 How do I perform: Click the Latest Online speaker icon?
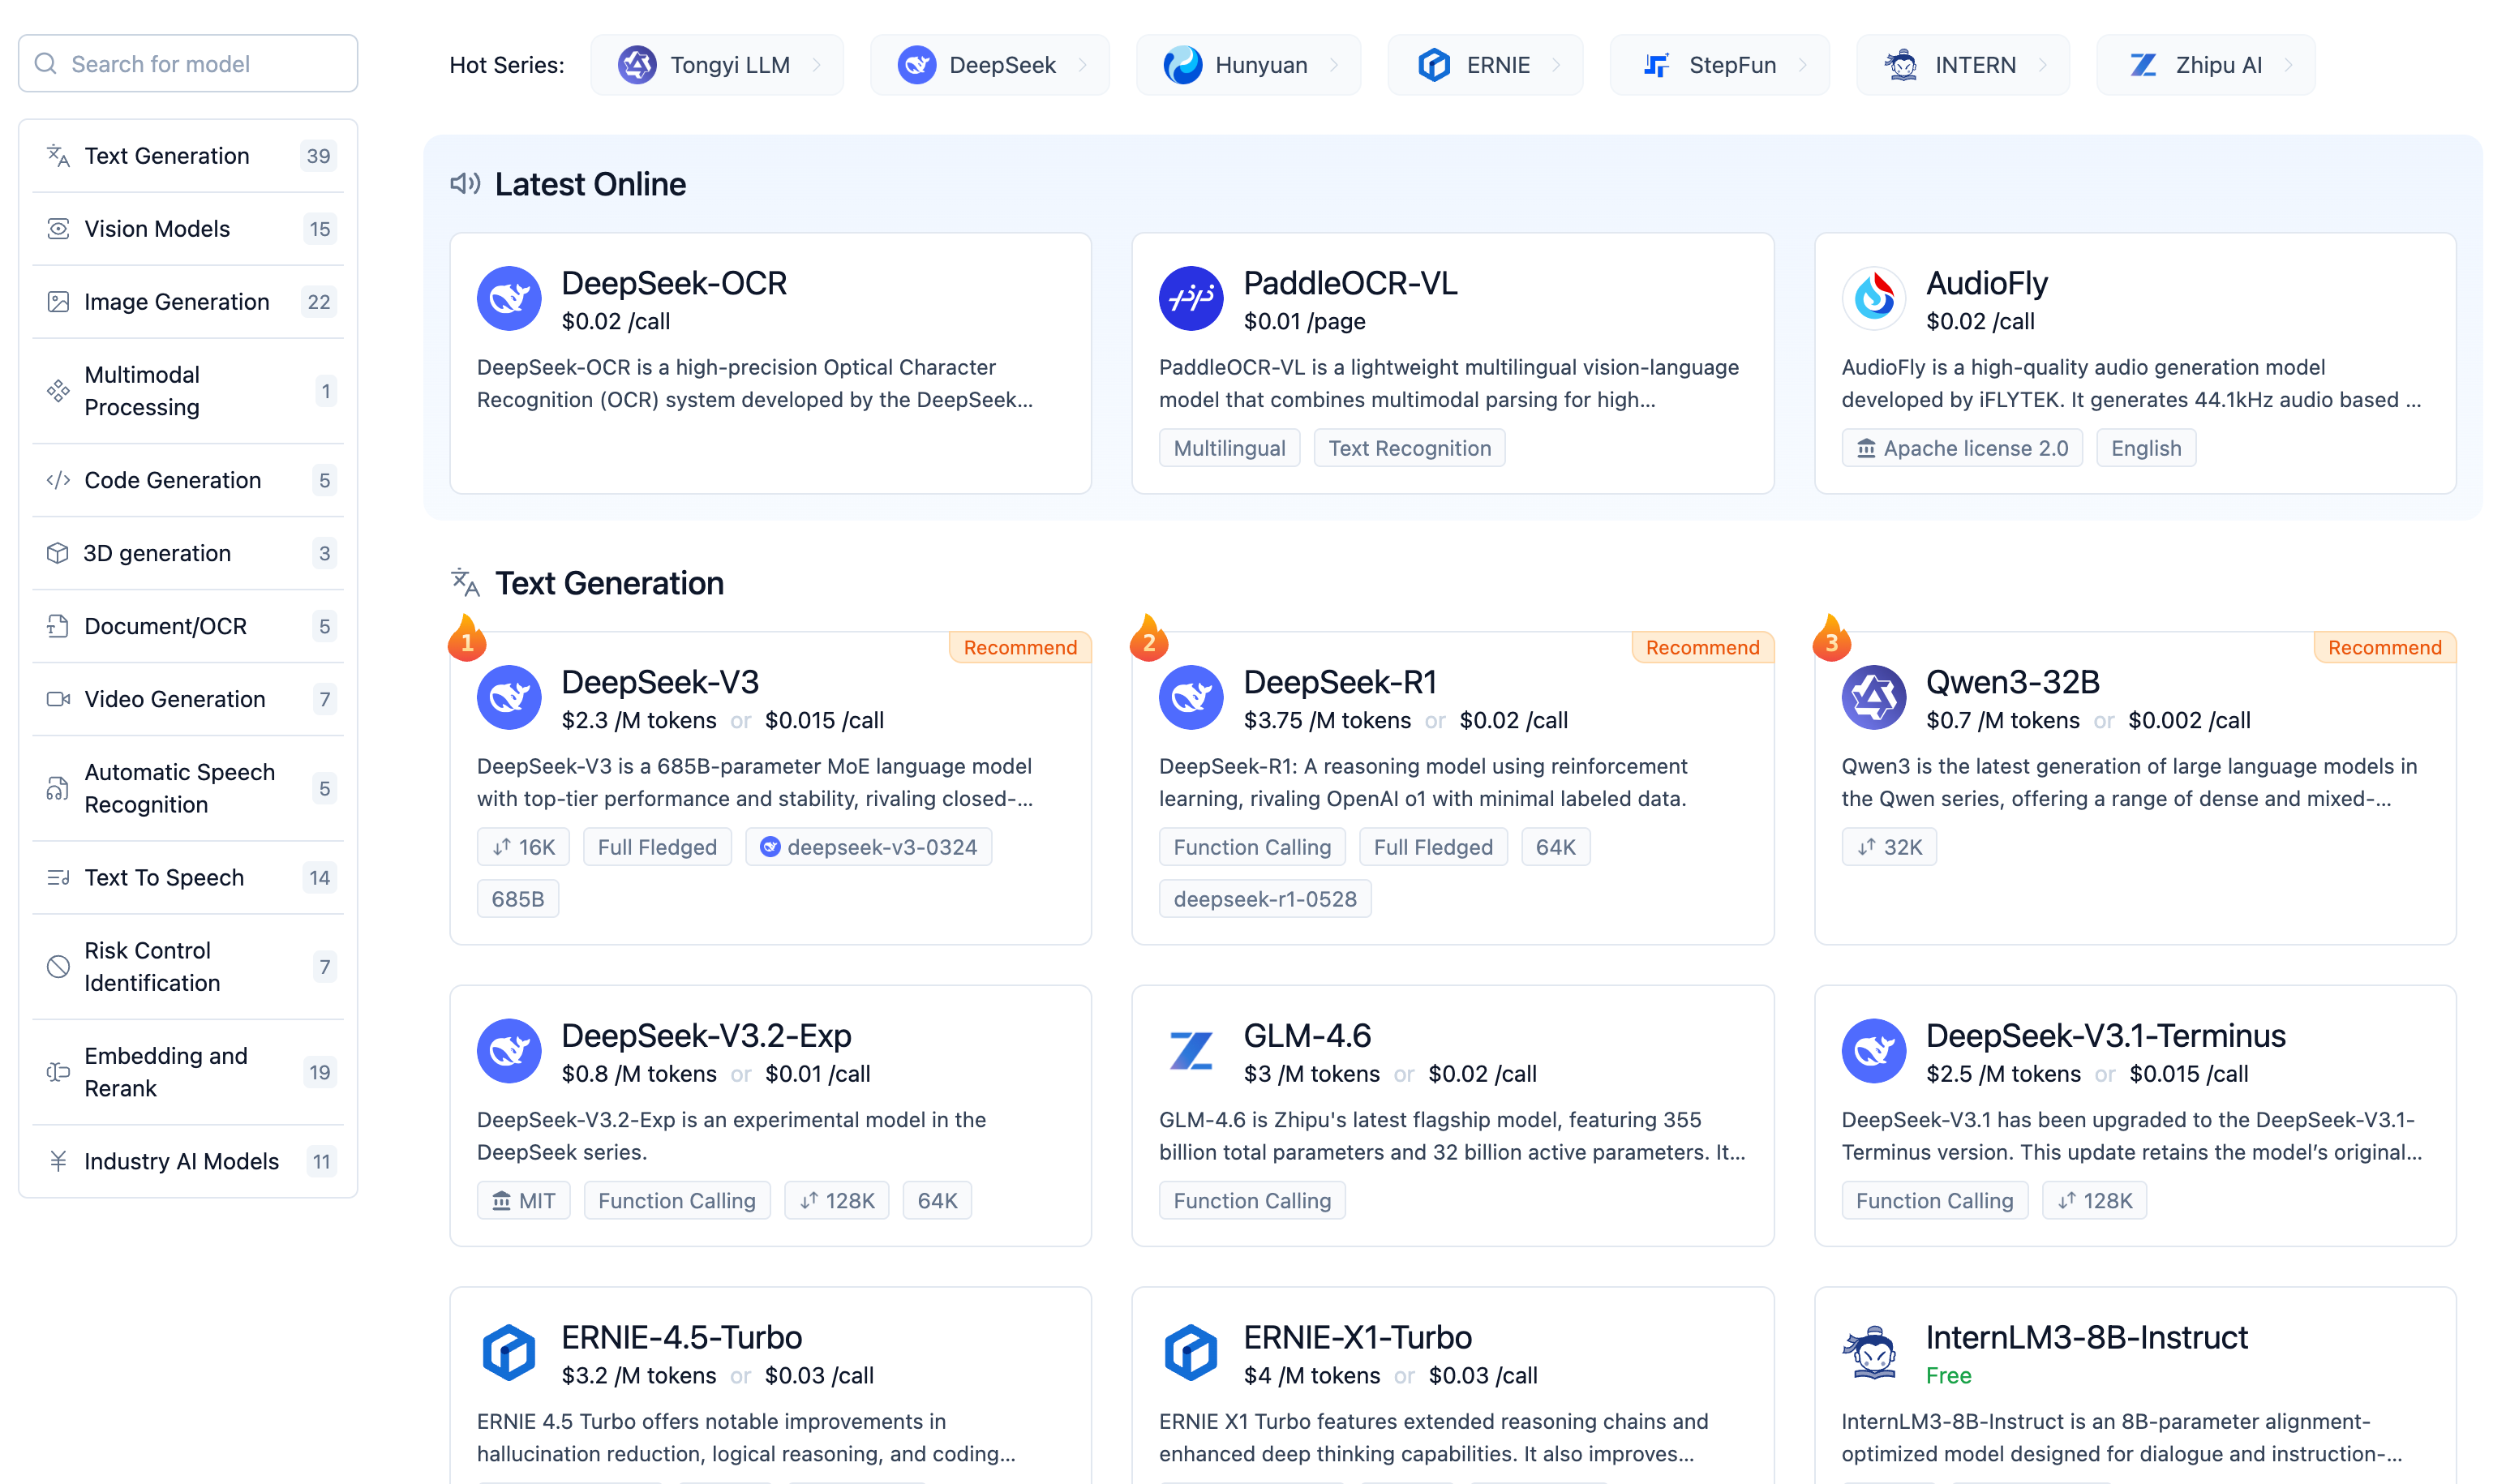pos(465,184)
